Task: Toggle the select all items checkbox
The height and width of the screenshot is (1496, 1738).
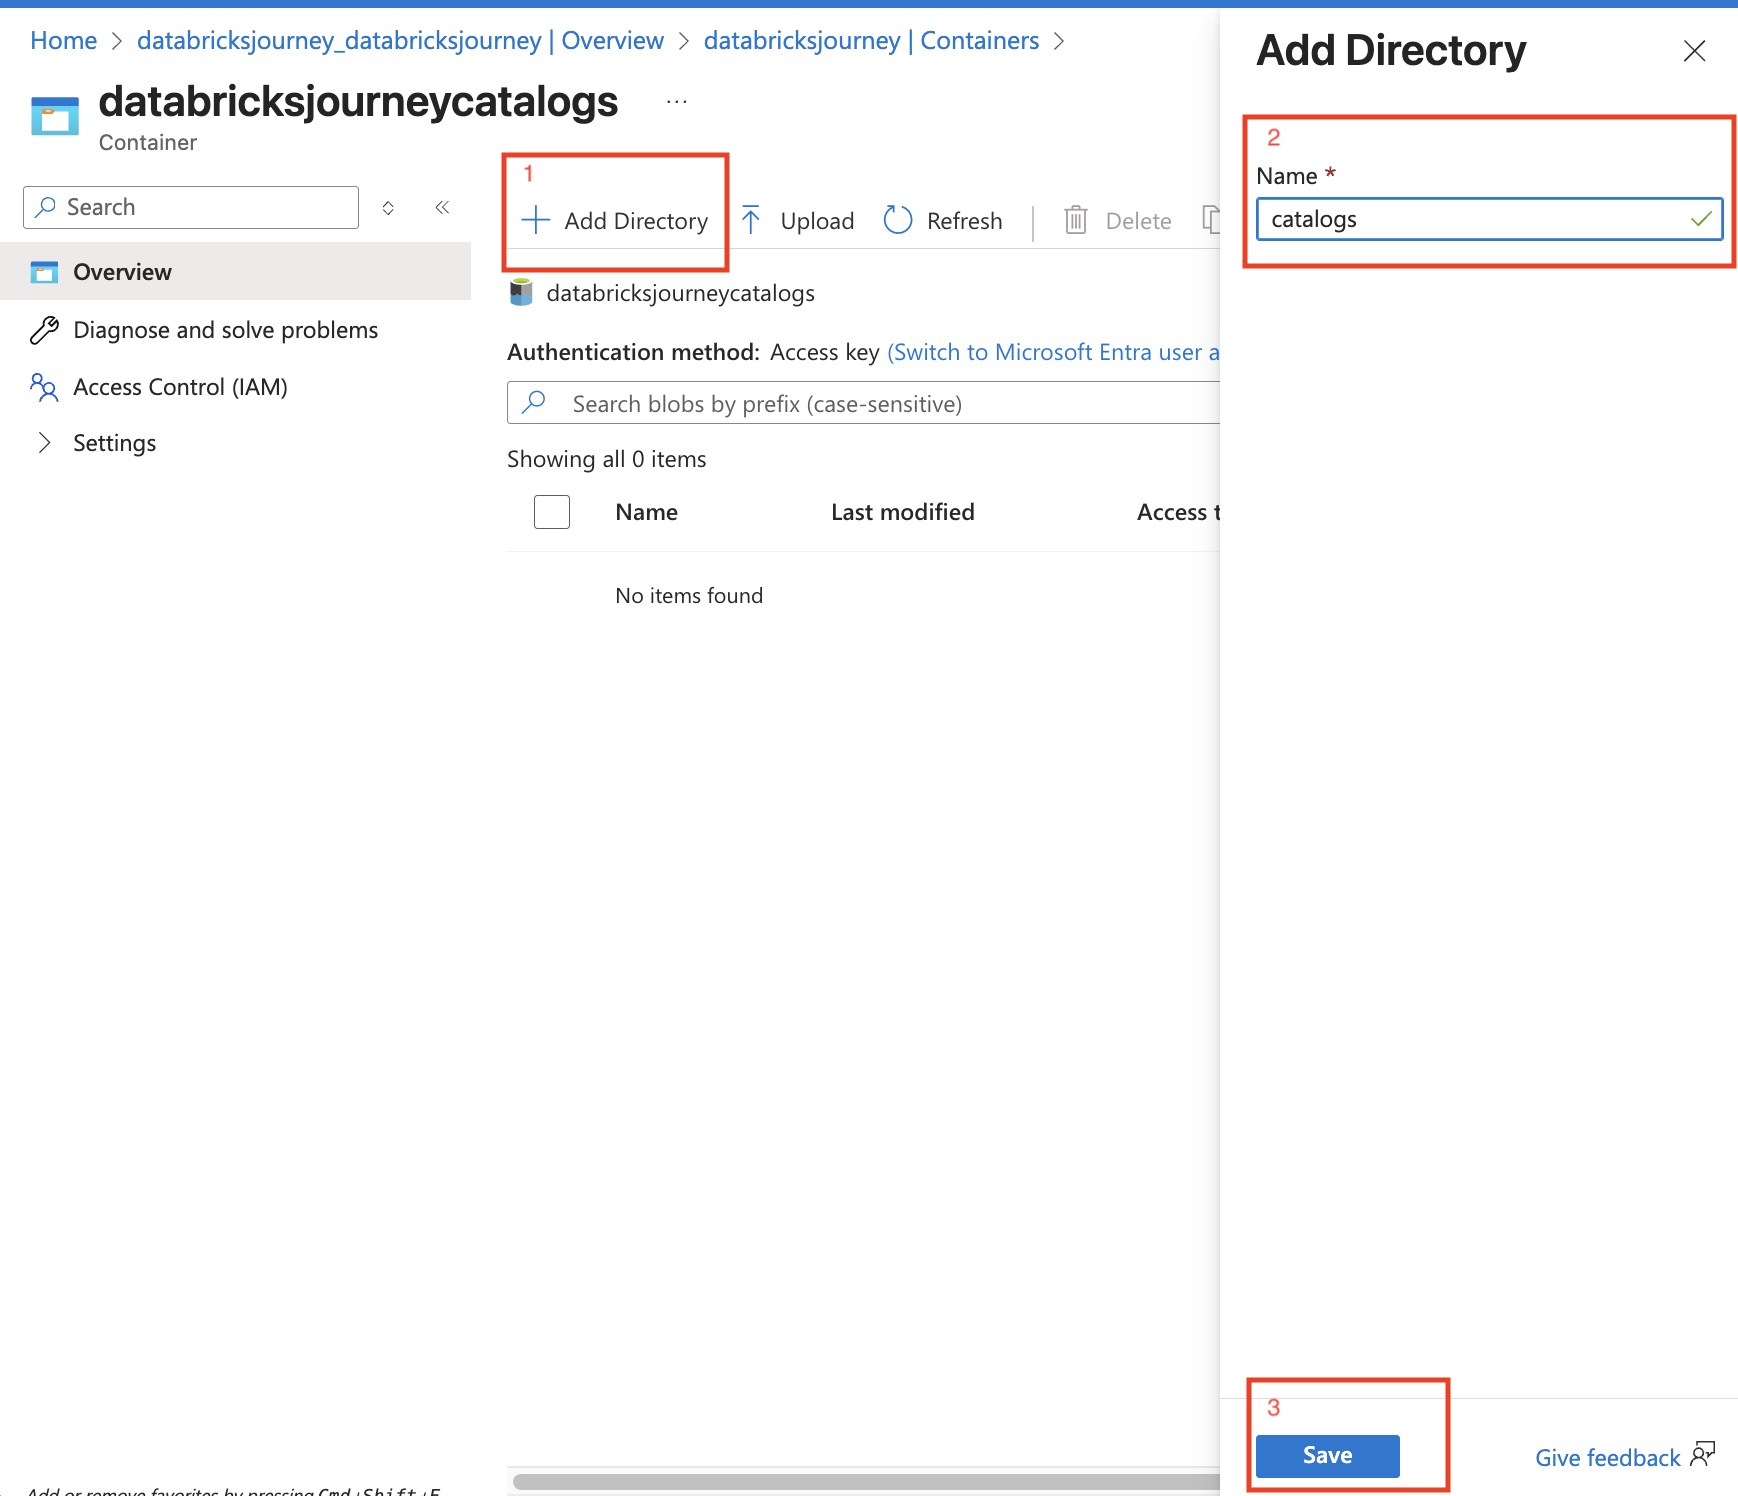Action: tap(552, 512)
